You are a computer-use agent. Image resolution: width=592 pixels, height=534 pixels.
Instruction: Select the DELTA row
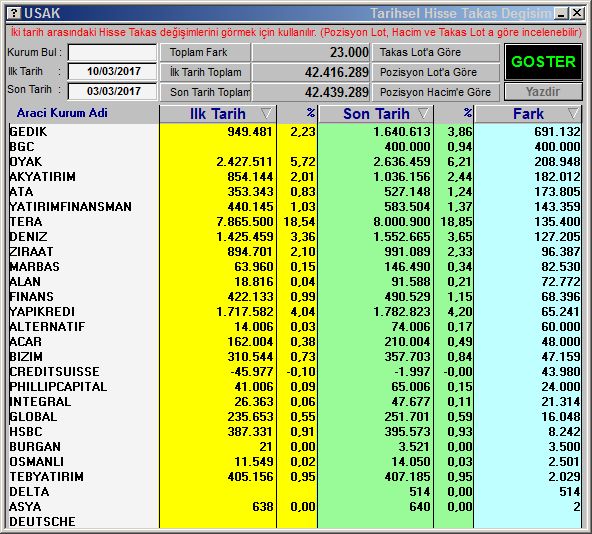coord(295,492)
